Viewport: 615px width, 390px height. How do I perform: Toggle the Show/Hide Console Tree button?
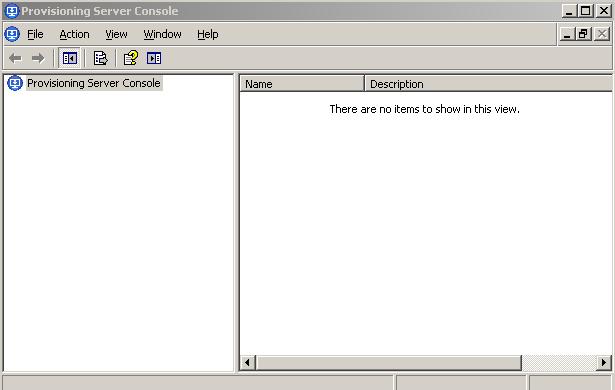70,58
